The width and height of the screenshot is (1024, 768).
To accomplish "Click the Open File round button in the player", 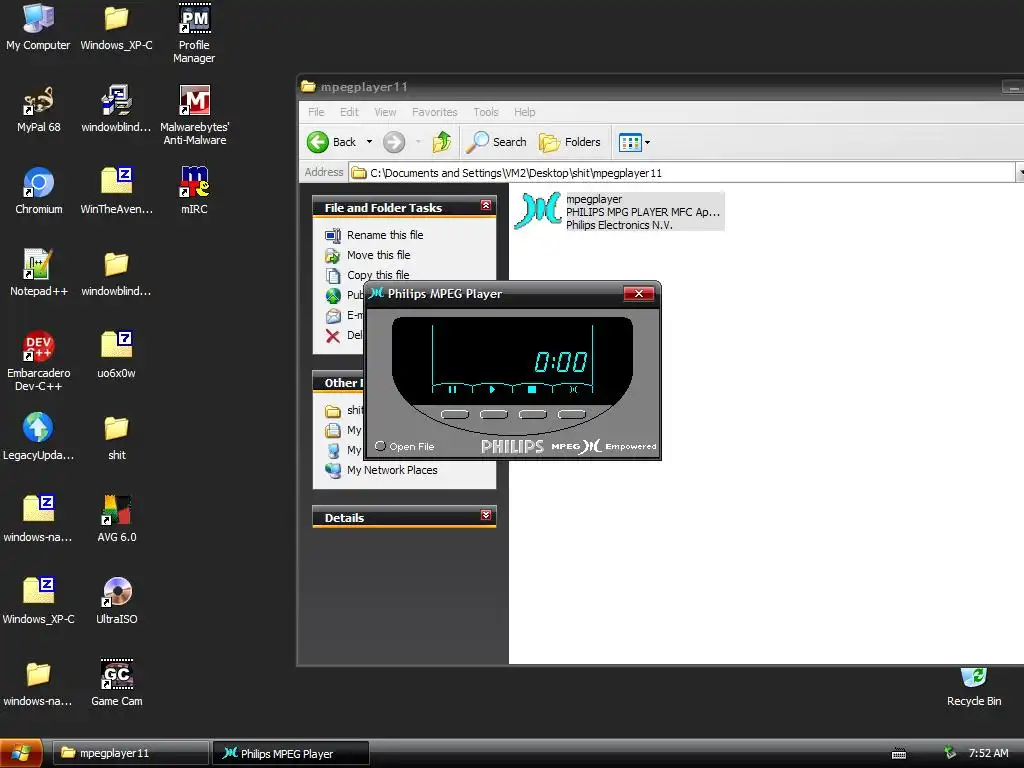I will point(380,446).
